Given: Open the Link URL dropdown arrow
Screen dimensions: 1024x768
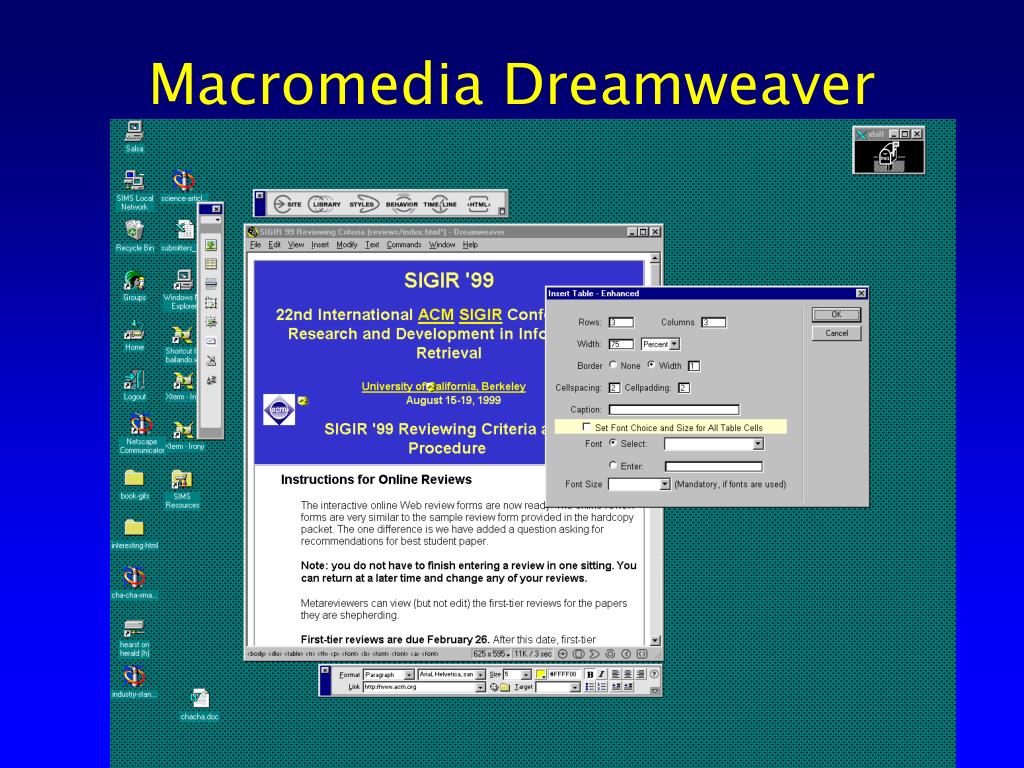Looking at the screenshot, I should coord(481,687).
